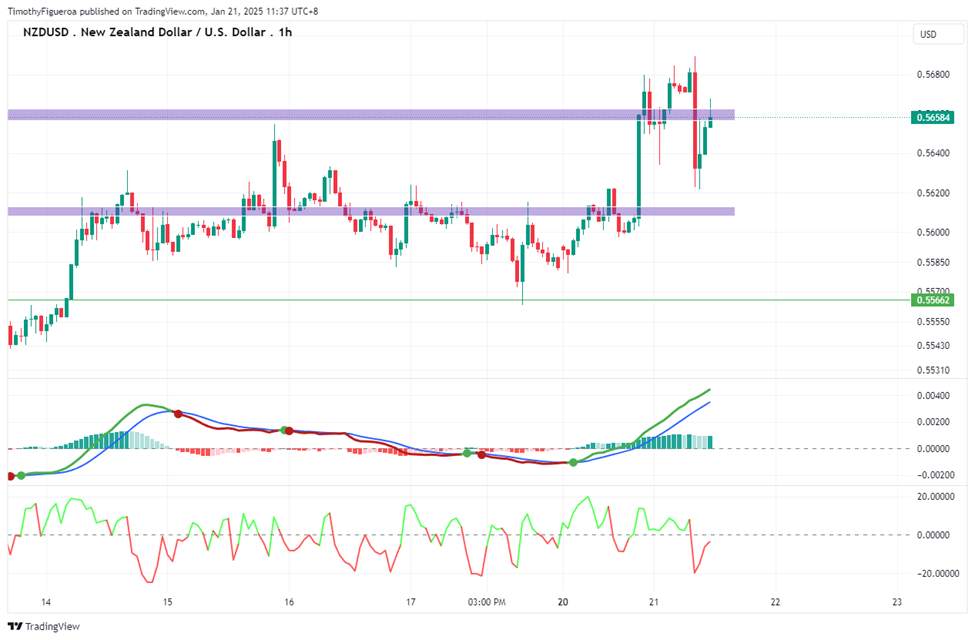Click the 0.55662 green line price label
Image resolution: width=975 pixels, height=640 pixels.
(932, 300)
